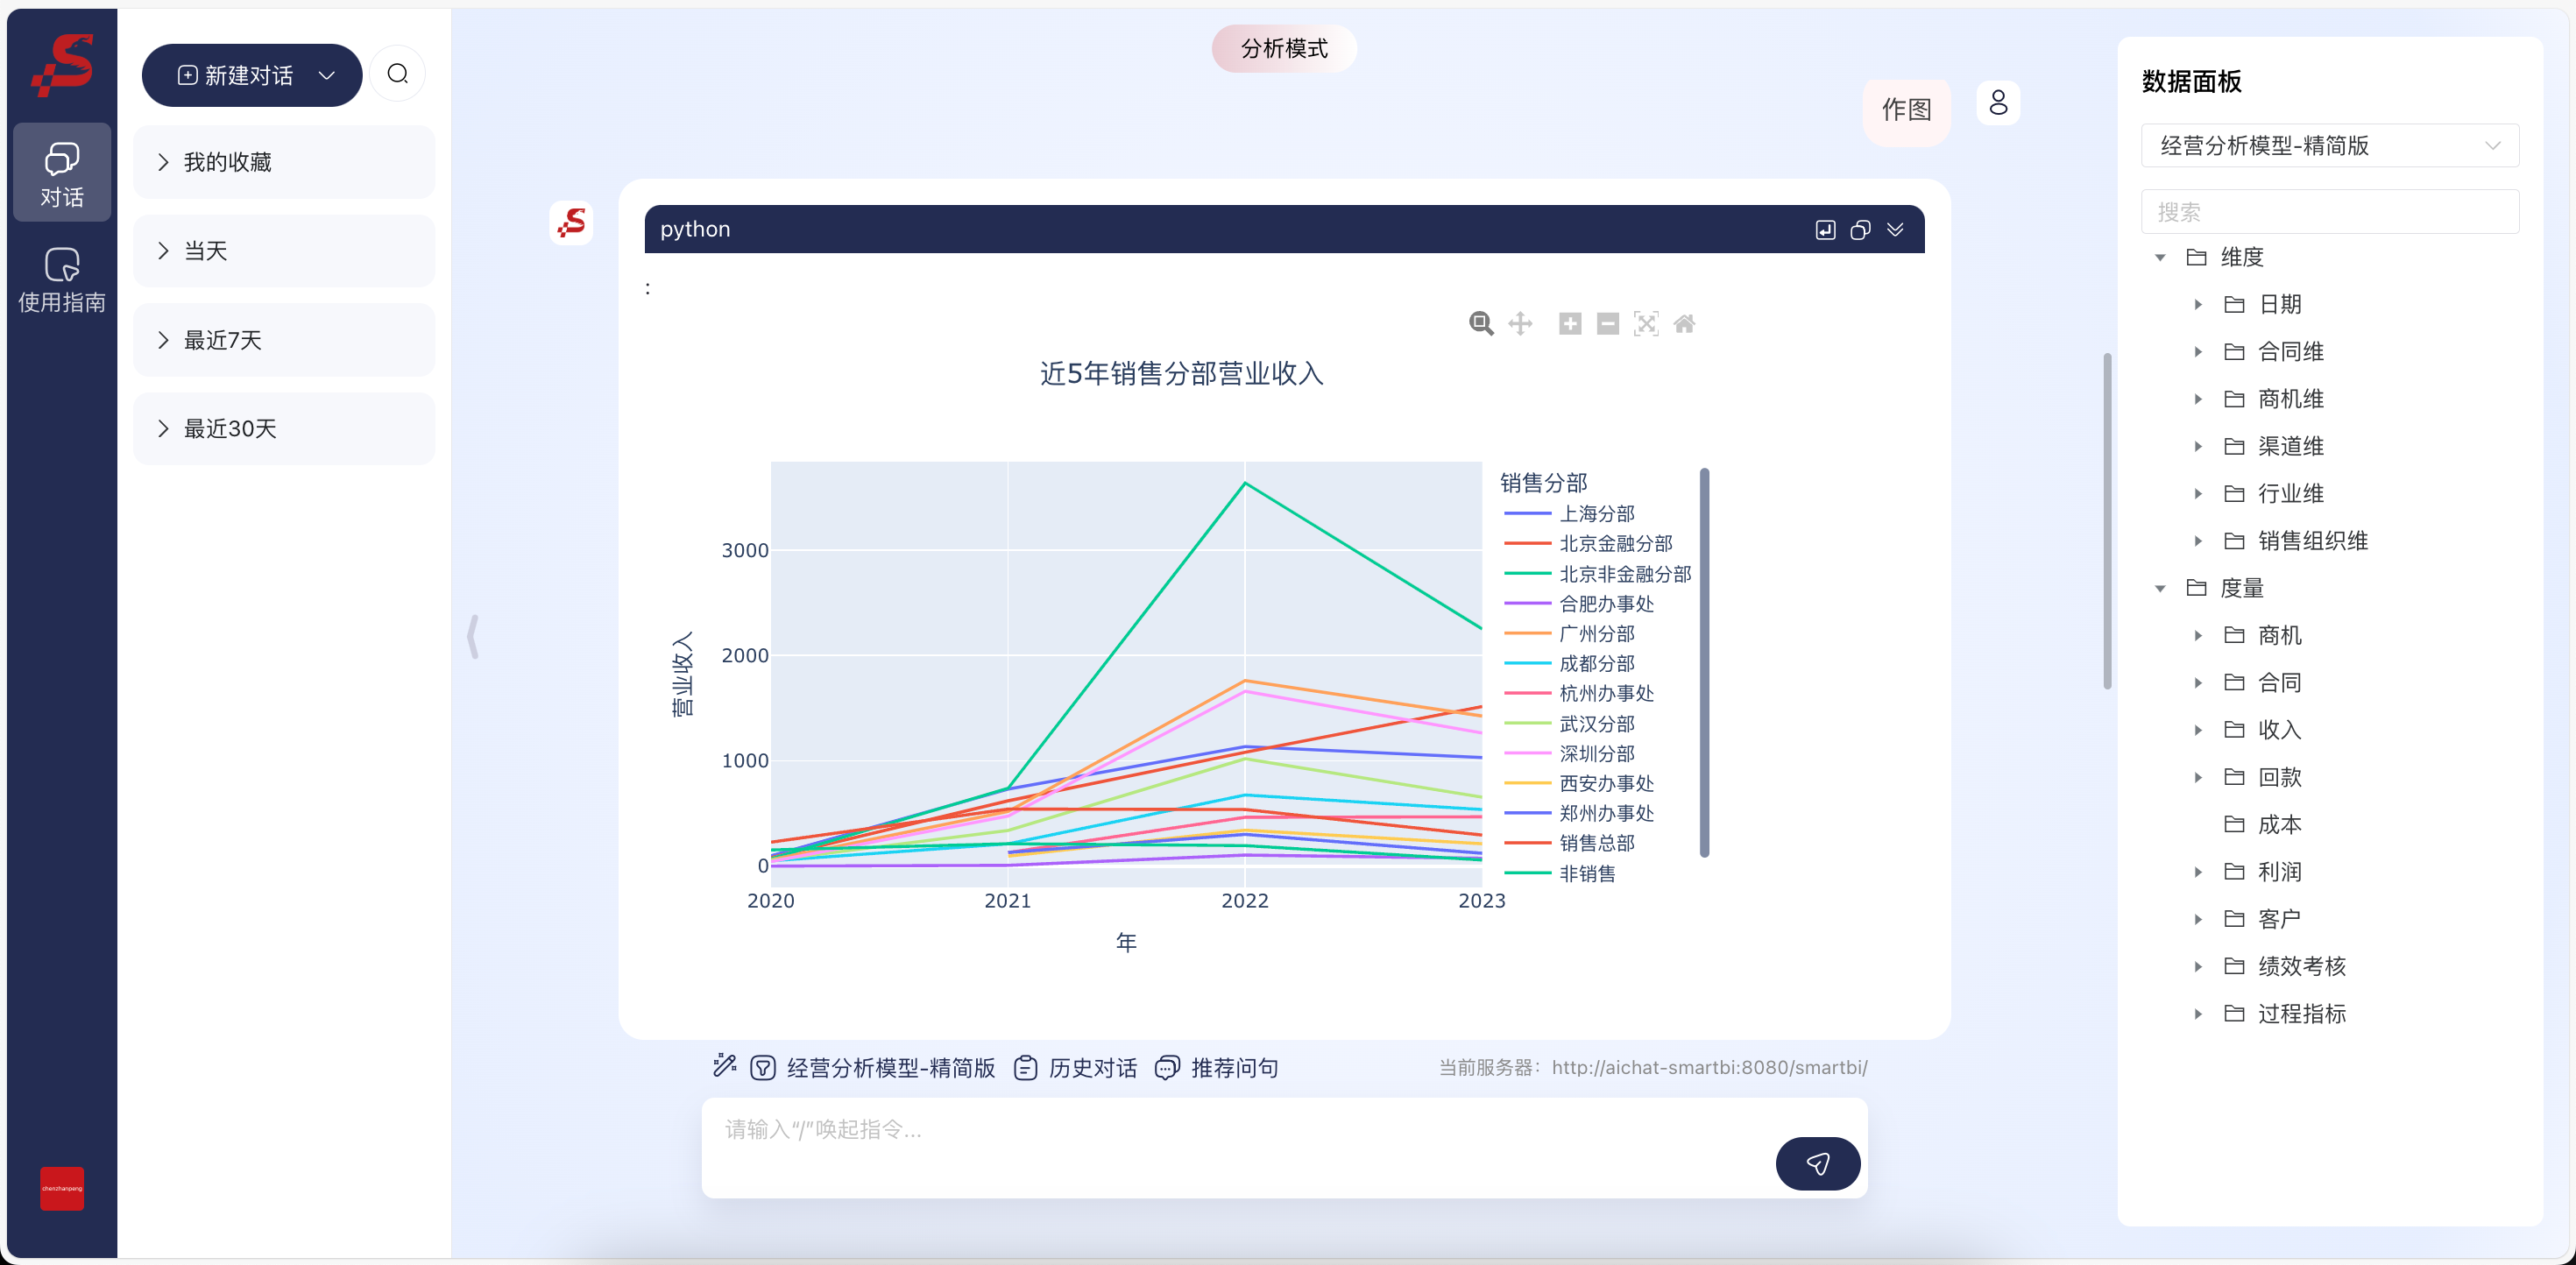
Task: Open the 经营分析模型-精简版 model dropdown
Action: tap(2329, 146)
